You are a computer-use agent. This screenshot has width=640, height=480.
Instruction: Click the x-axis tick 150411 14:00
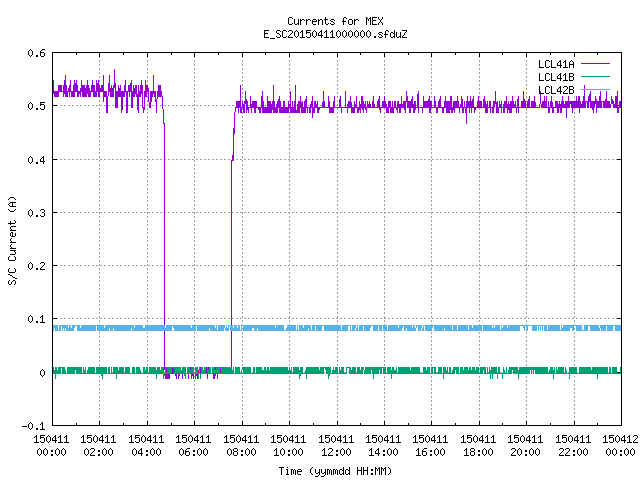pyautogui.click(x=383, y=445)
